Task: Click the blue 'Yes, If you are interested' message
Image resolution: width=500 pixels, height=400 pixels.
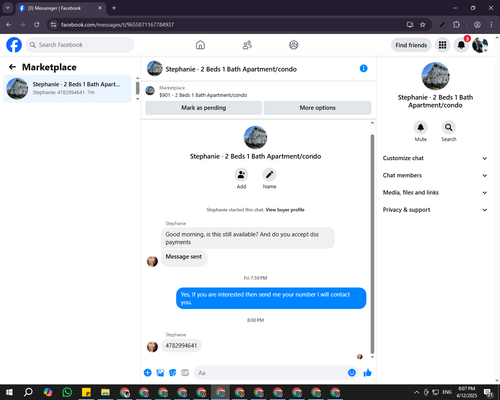Action: coord(271,298)
